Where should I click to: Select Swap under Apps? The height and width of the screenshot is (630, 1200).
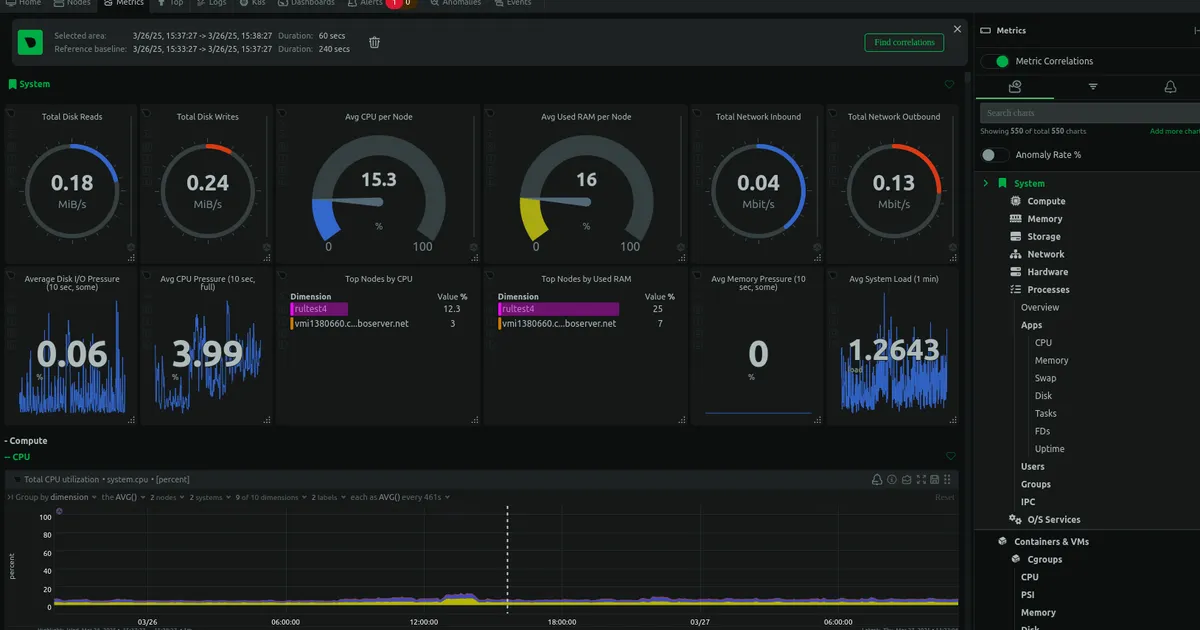[x=1045, y=378]
